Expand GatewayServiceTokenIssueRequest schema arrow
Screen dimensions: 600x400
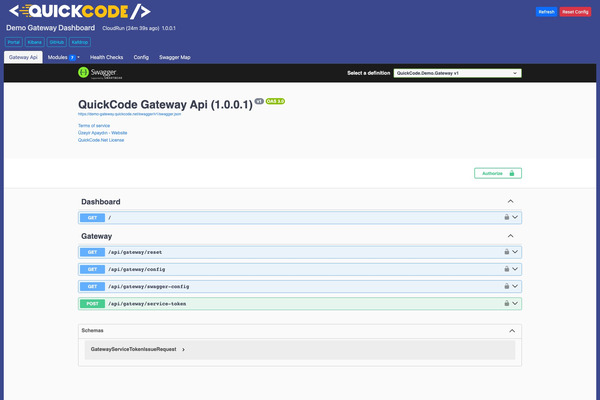tap(183, 349)
